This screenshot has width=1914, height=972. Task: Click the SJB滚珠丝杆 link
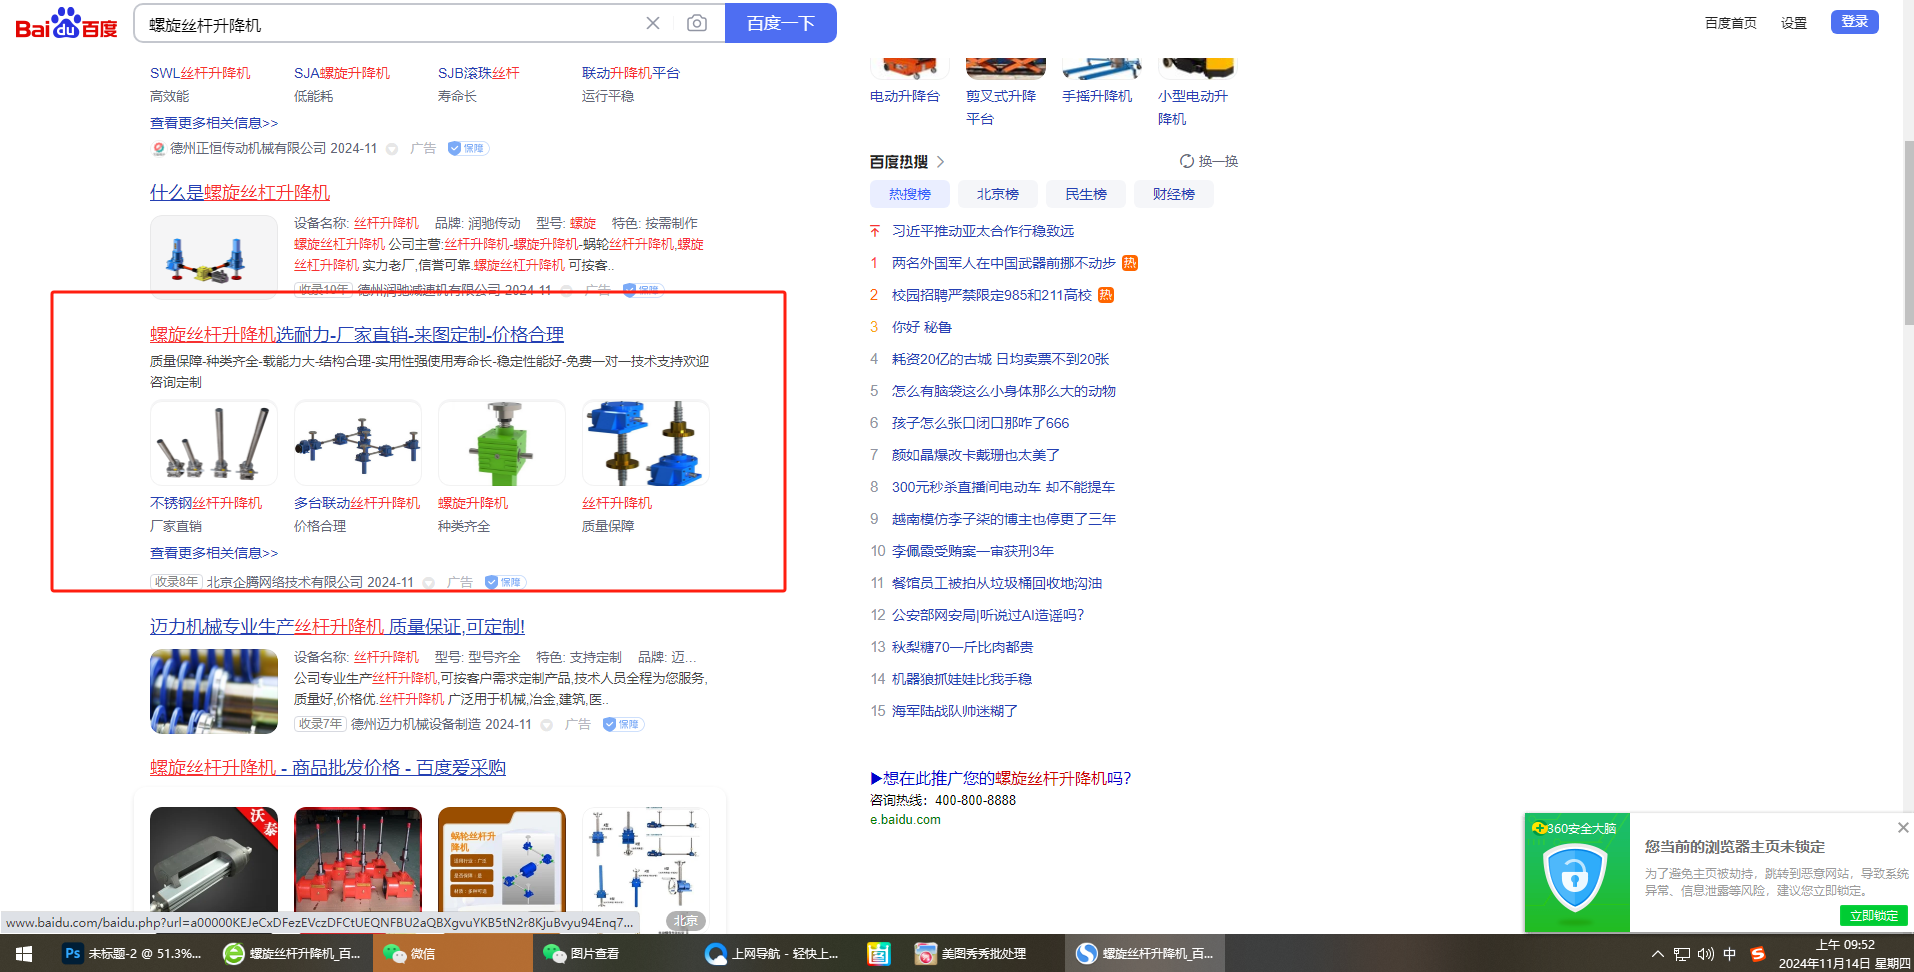click(479, 73)
